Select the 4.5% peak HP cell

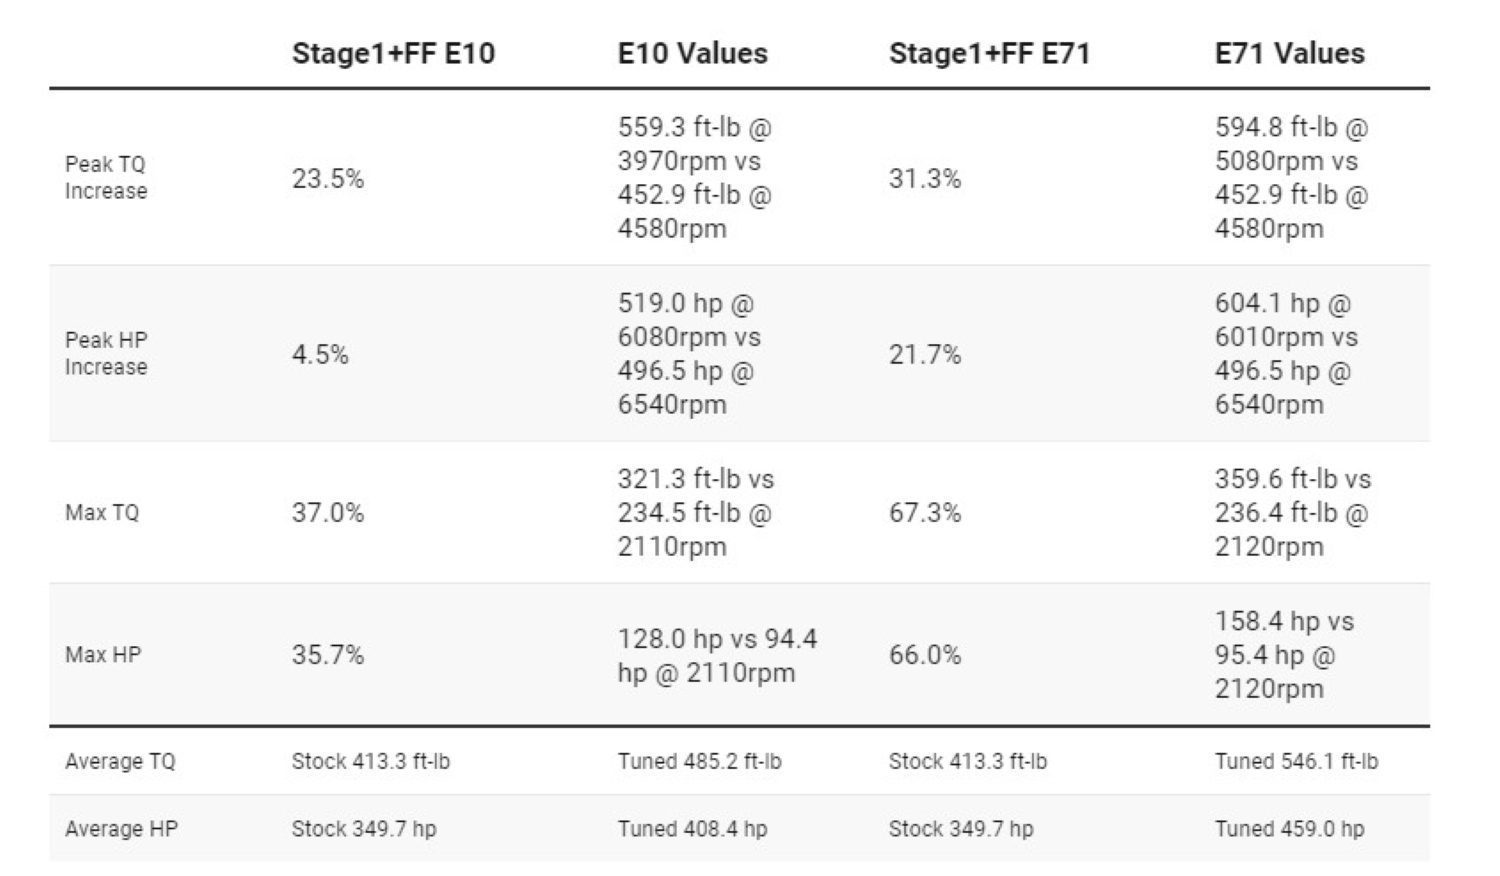[x=320, y=355]
